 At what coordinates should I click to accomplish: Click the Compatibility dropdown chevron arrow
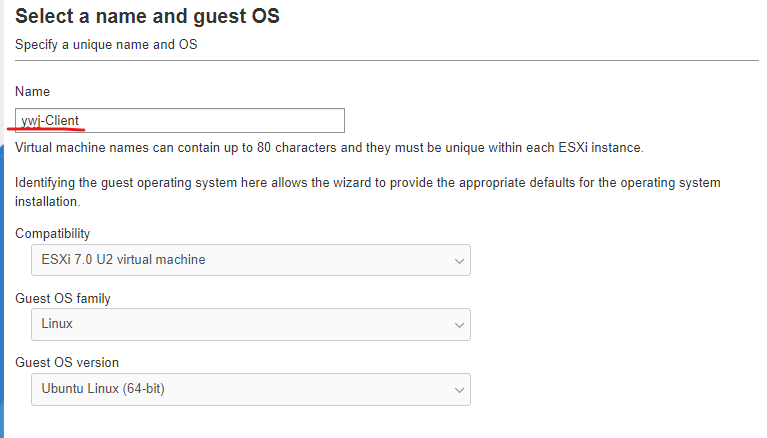(x=459, y=261)
